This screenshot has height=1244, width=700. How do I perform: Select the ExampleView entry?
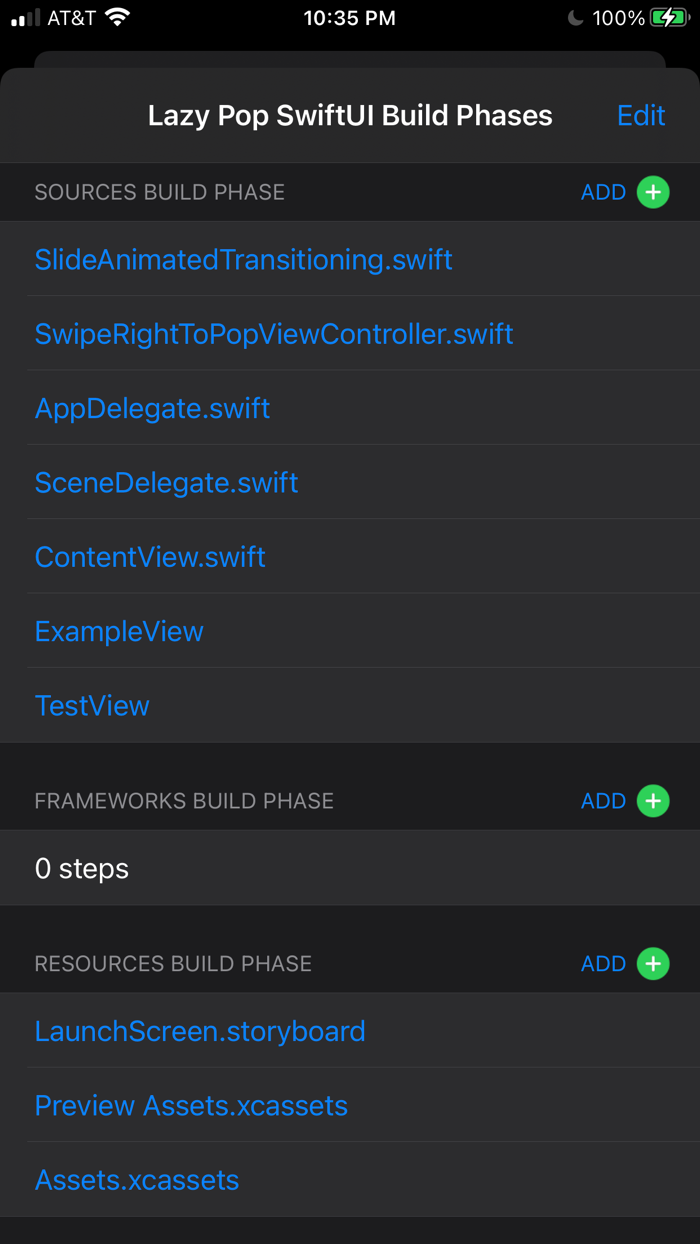(x=118, y=631)
